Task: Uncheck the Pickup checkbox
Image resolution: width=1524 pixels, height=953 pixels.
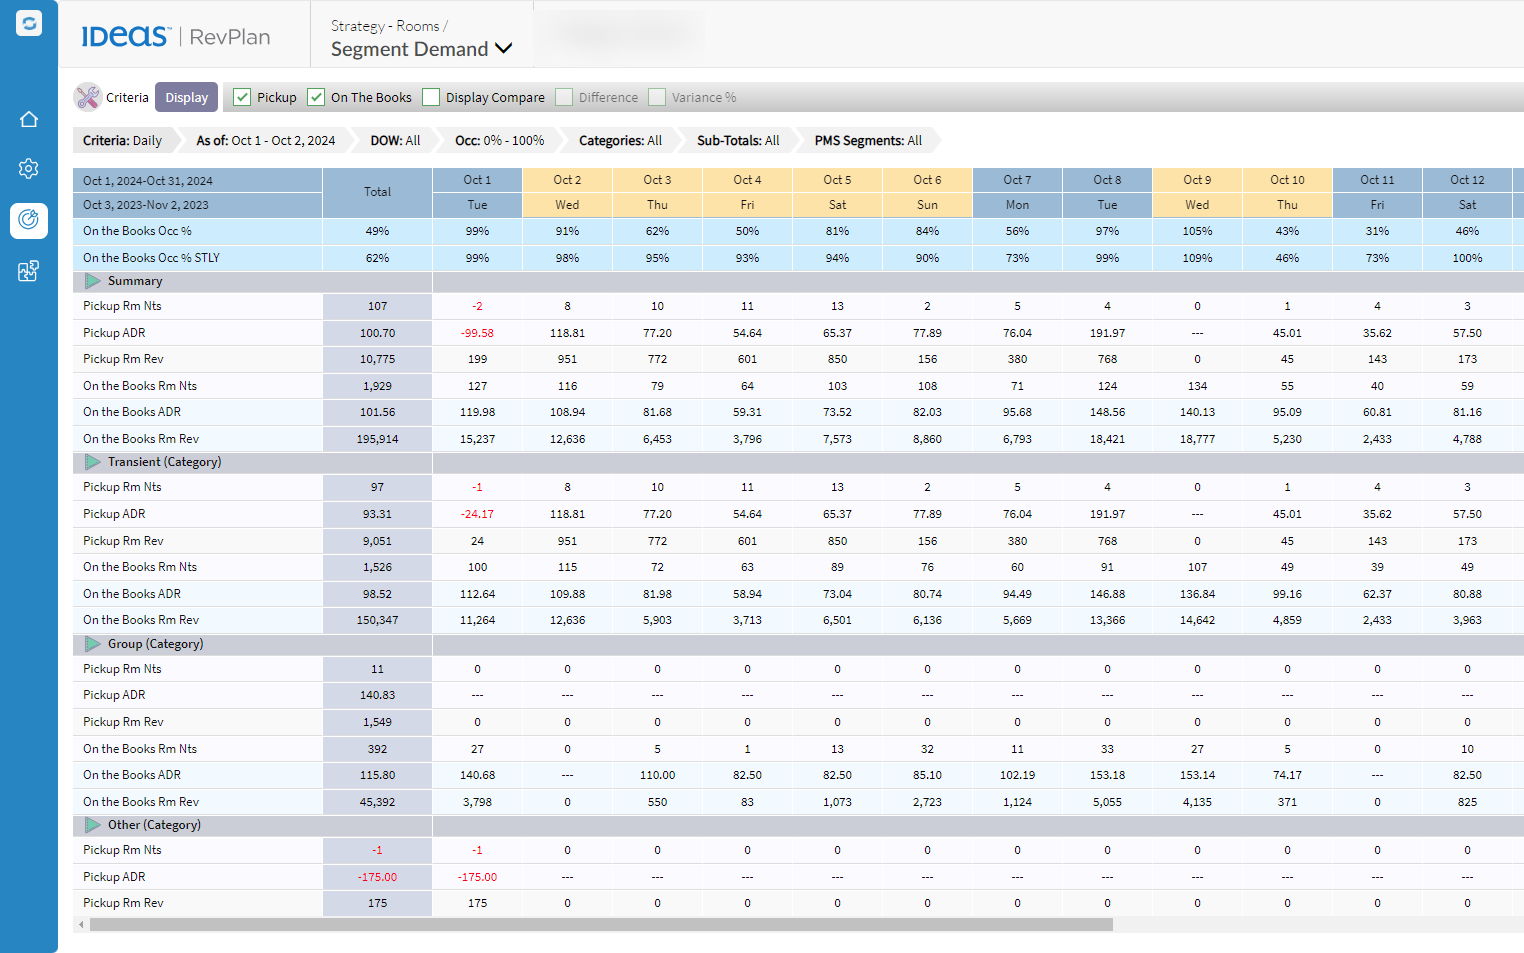Action: coord(242,97)
